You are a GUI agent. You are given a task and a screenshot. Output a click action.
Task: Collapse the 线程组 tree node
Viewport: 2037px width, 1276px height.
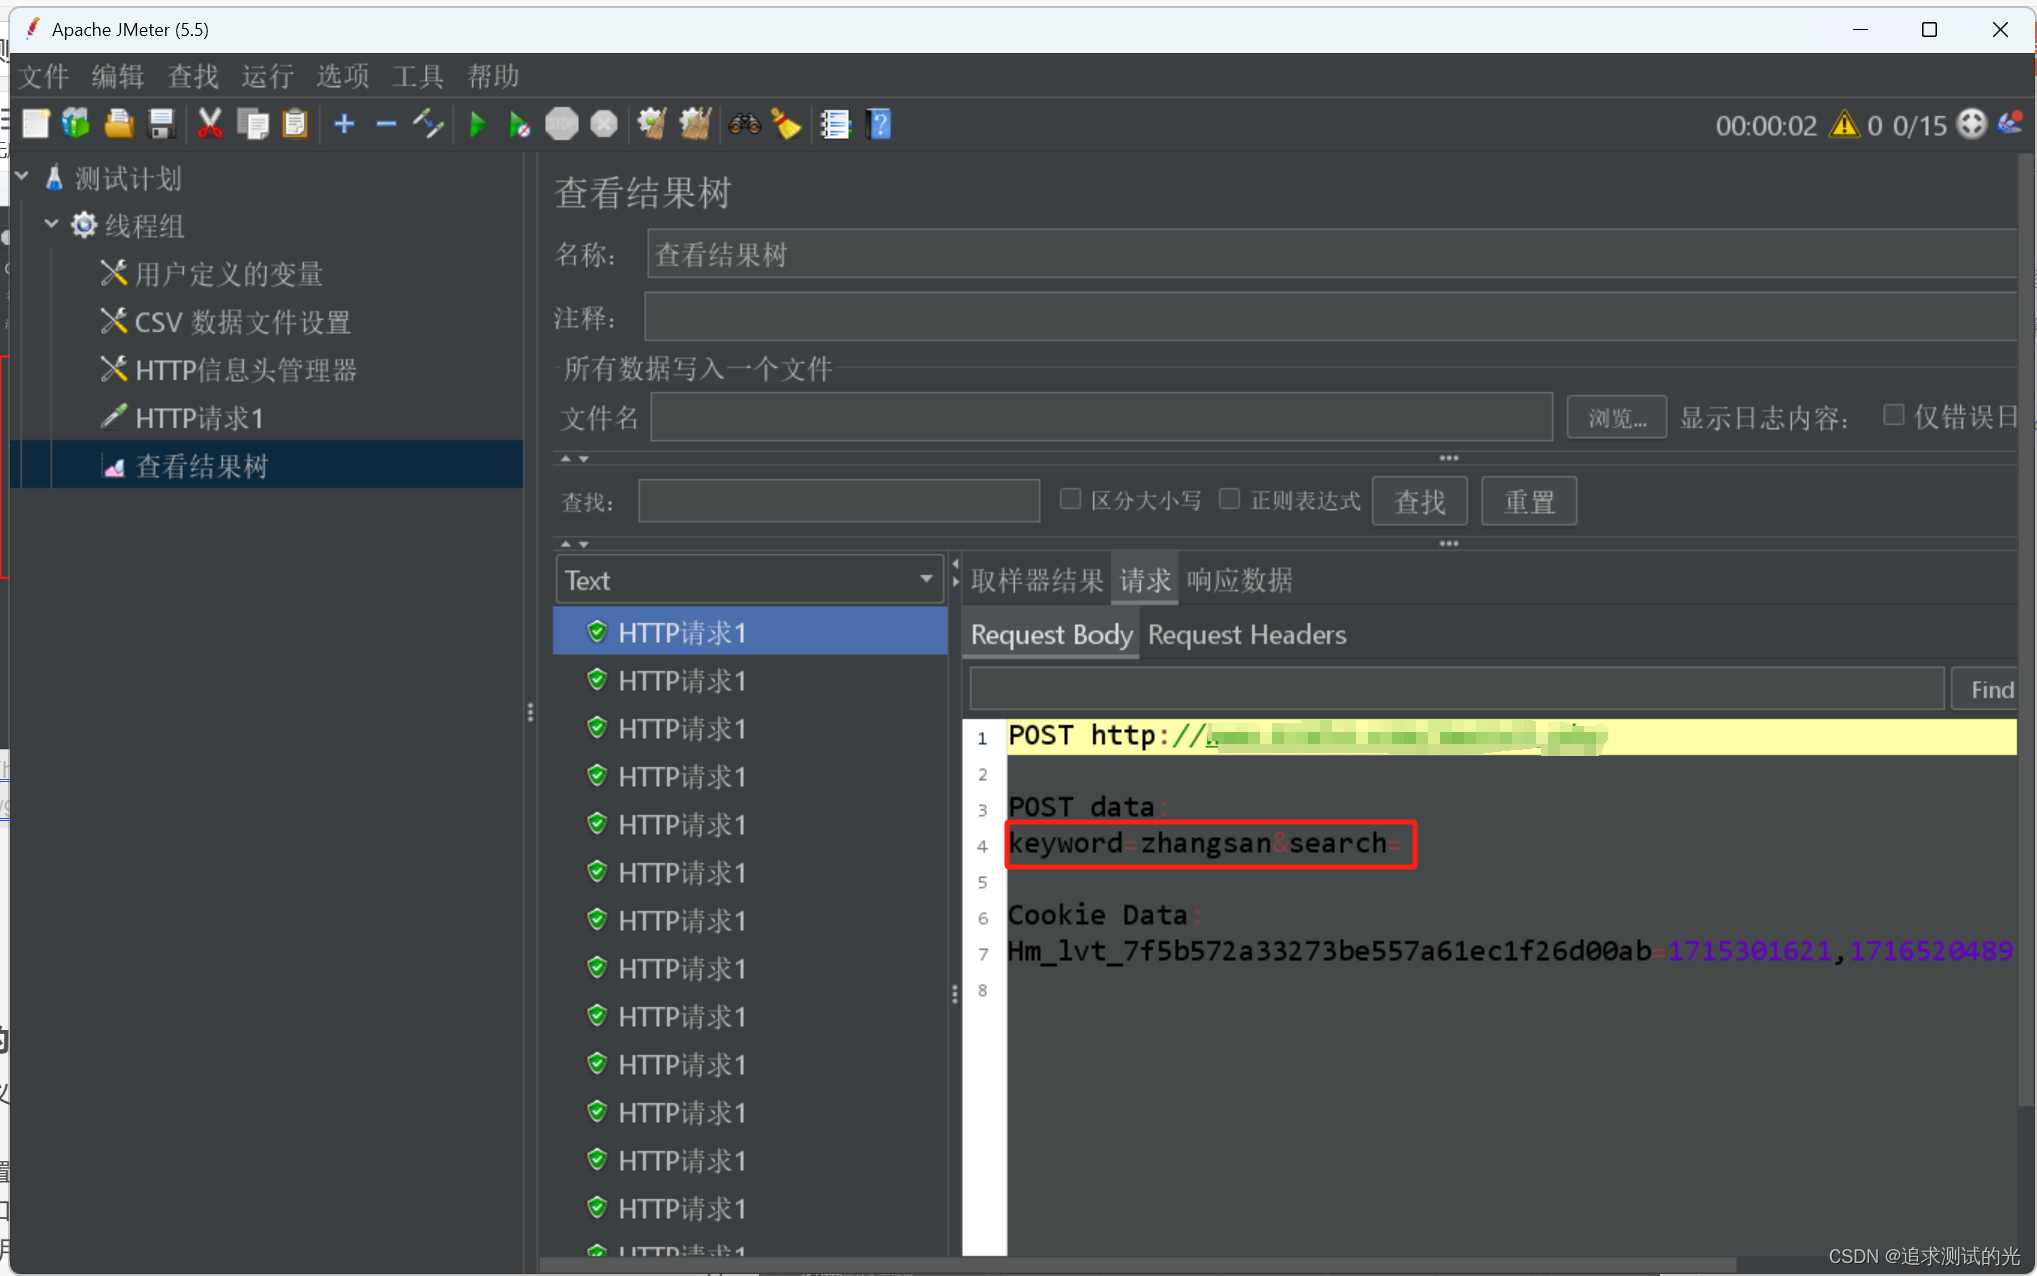51,224
